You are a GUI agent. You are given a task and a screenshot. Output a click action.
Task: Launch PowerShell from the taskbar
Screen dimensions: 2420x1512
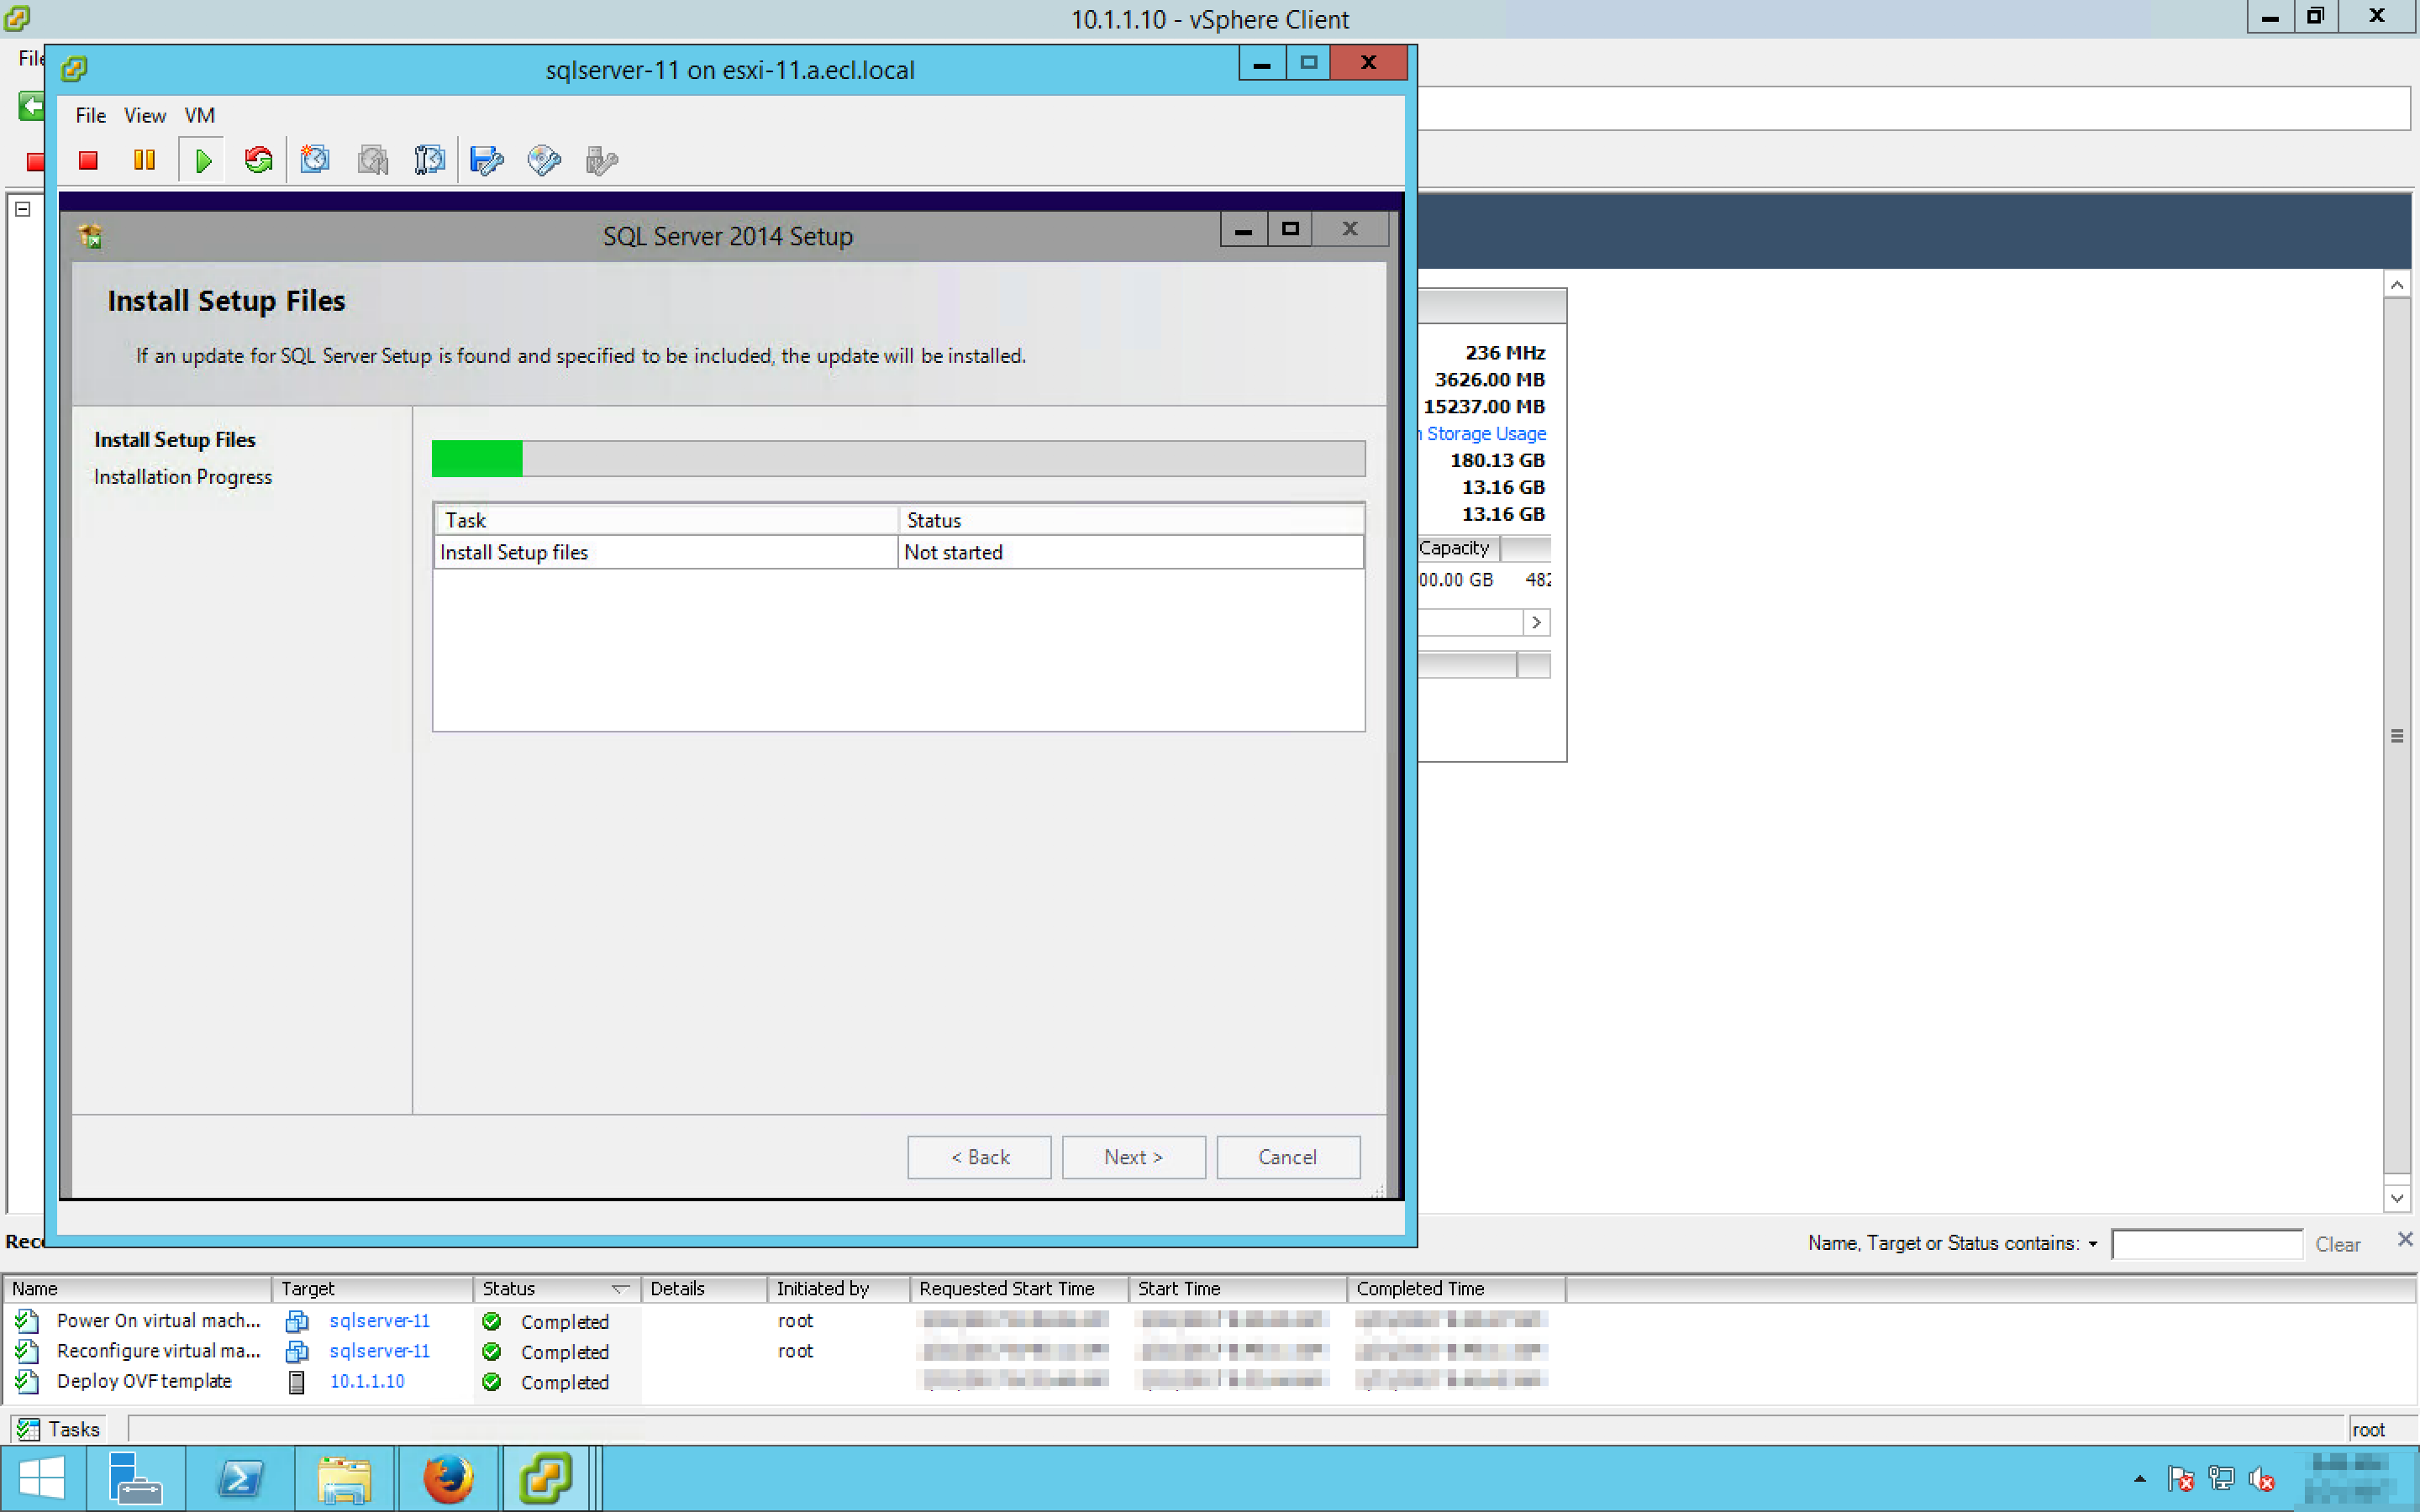click(x=240, y=1478)
